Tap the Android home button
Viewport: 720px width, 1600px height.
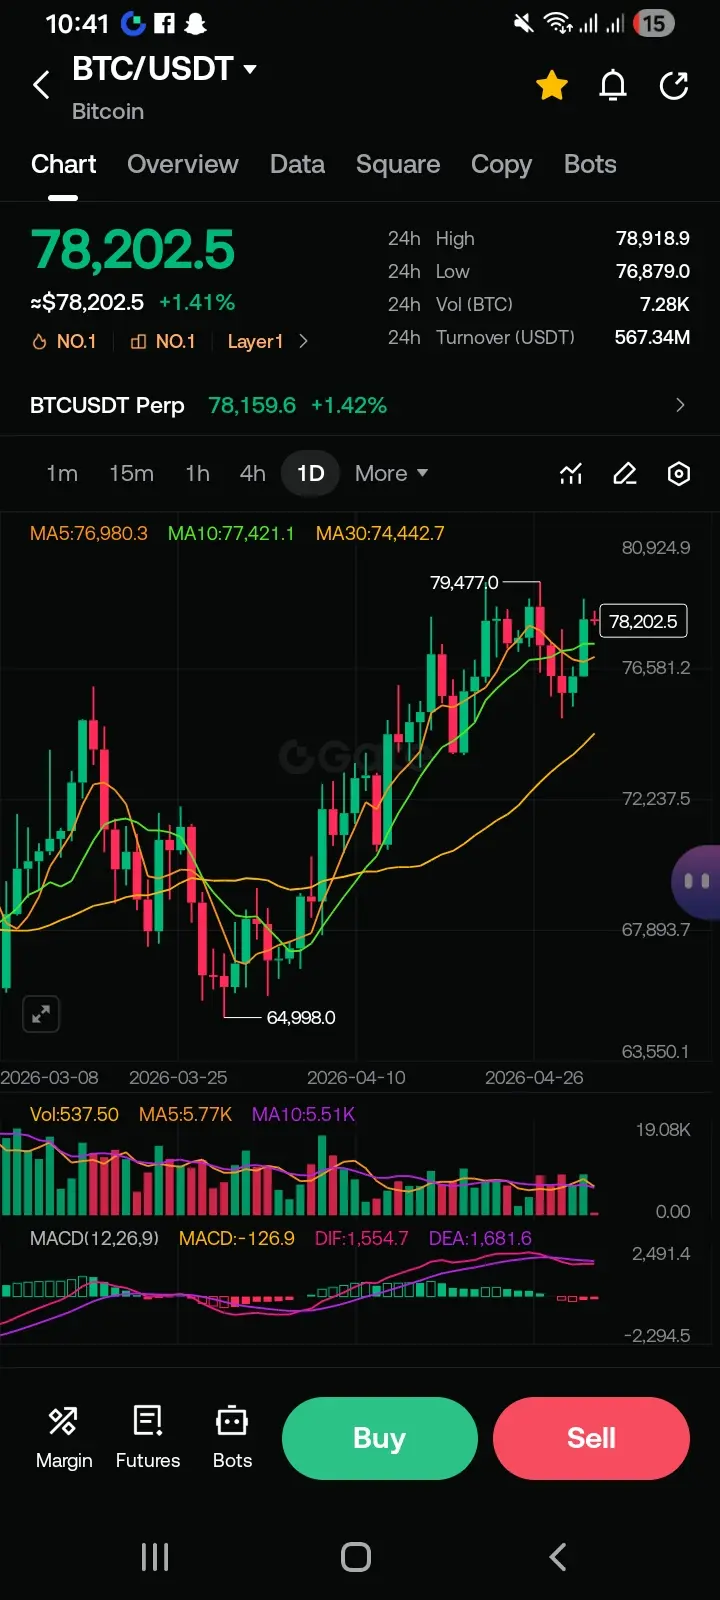click(x=356, y=1557)
